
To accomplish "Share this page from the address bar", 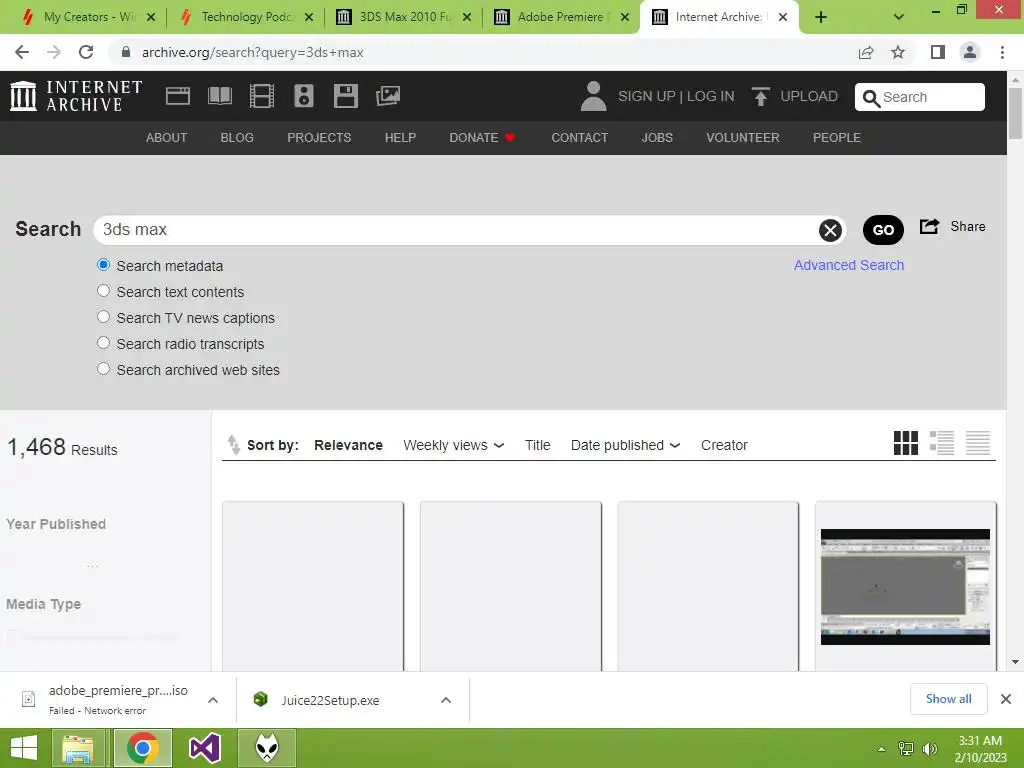I will pyautogui.click(x=866, y=52).
